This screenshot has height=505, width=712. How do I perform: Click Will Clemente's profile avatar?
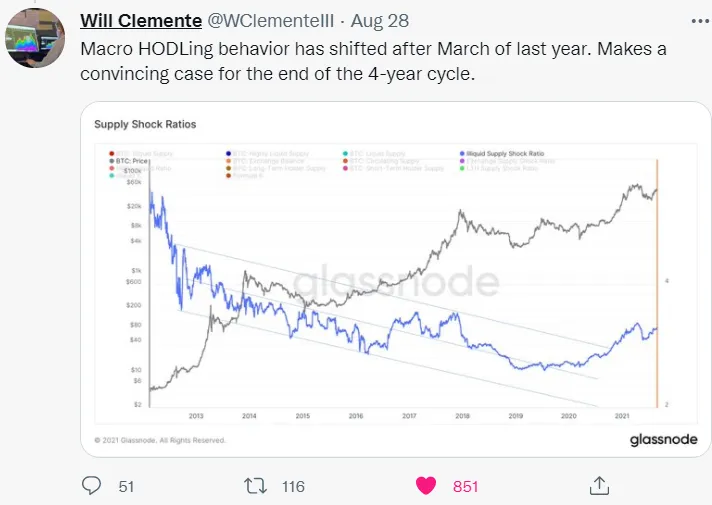[x=35, y=38]
